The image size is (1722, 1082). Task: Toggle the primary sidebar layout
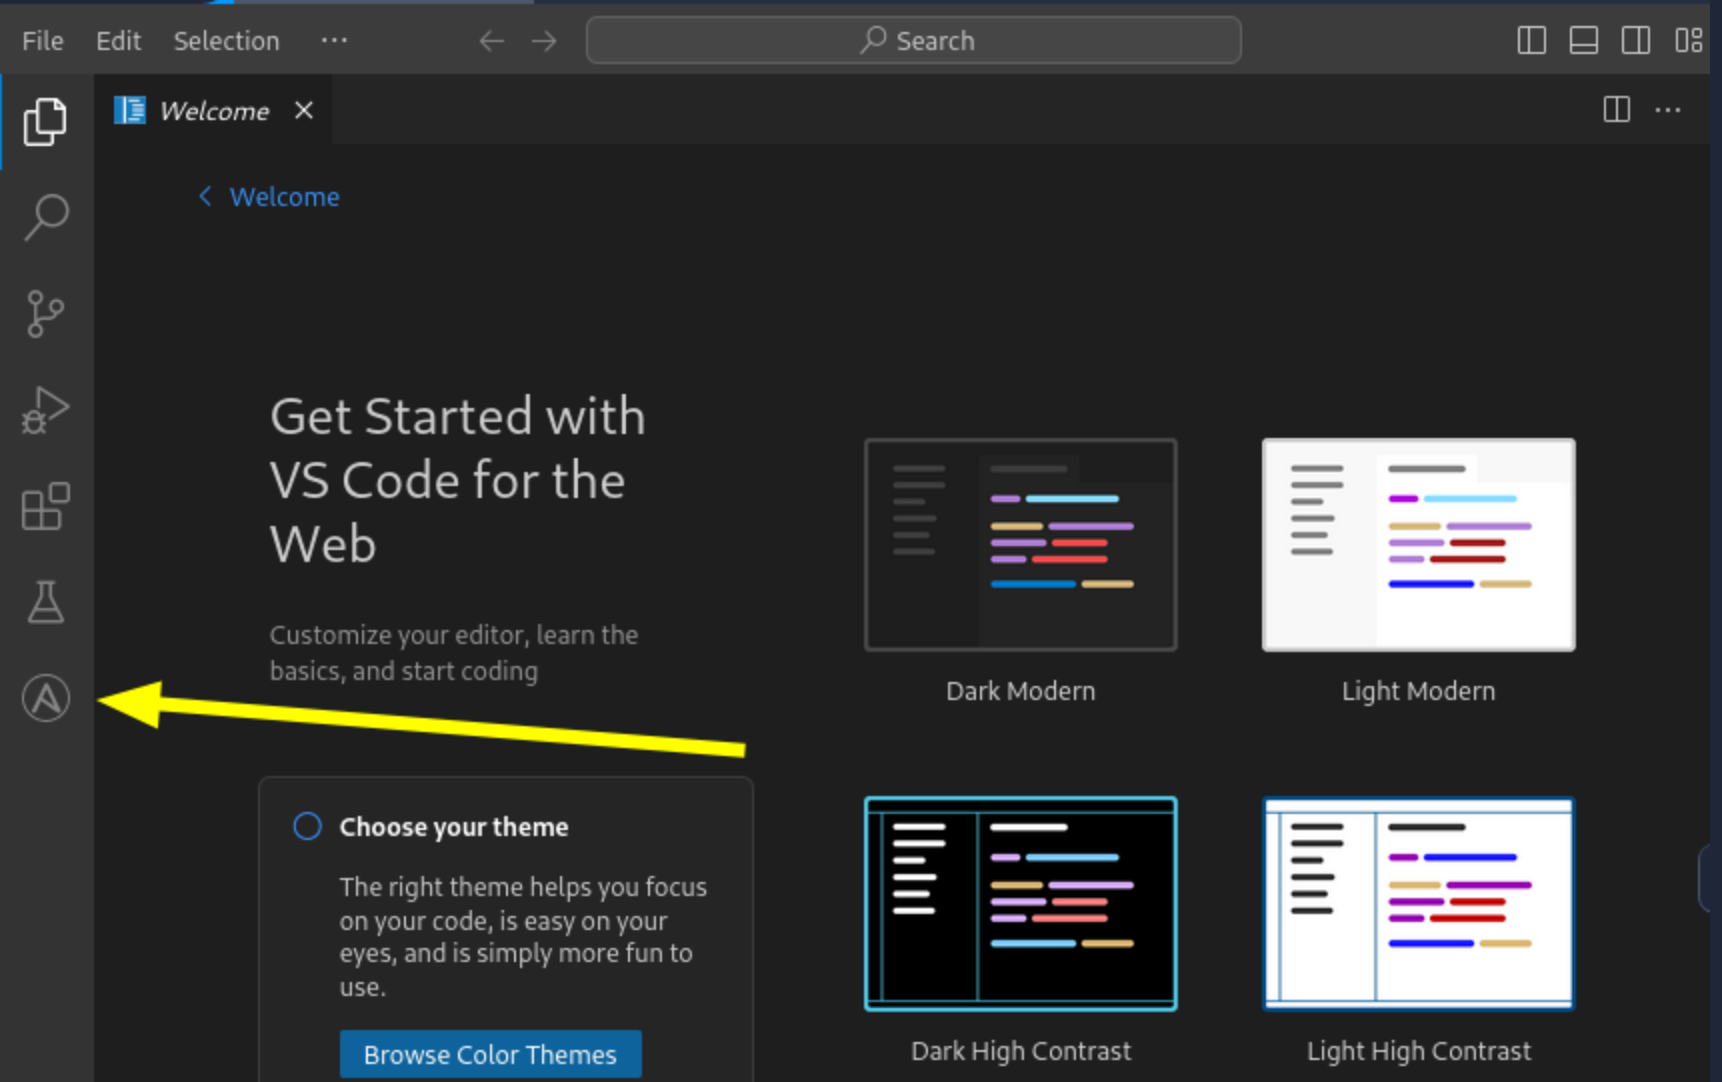pyautogui.click(x=1531, y=40)
